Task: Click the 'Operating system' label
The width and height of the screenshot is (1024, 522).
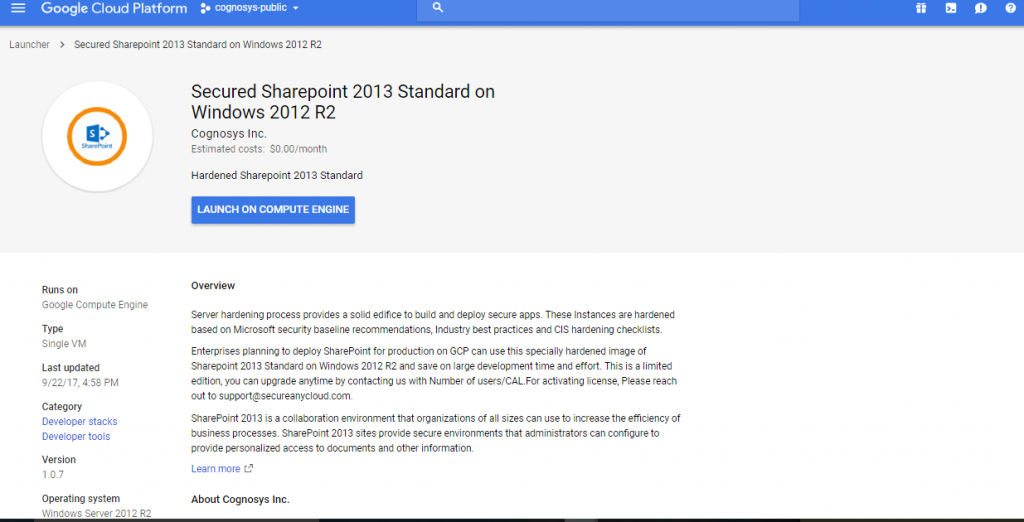Action: pos(81,498)
